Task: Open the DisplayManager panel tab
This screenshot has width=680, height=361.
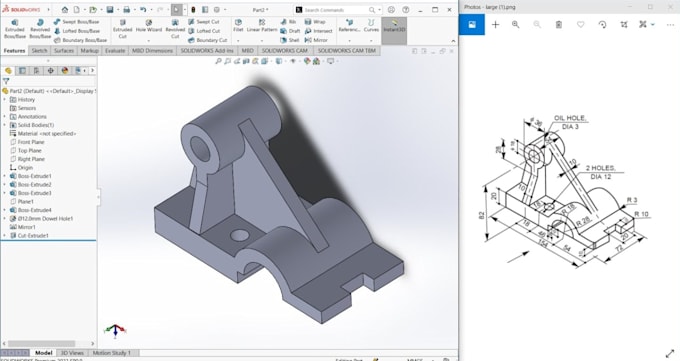Action: pos(65,70)
